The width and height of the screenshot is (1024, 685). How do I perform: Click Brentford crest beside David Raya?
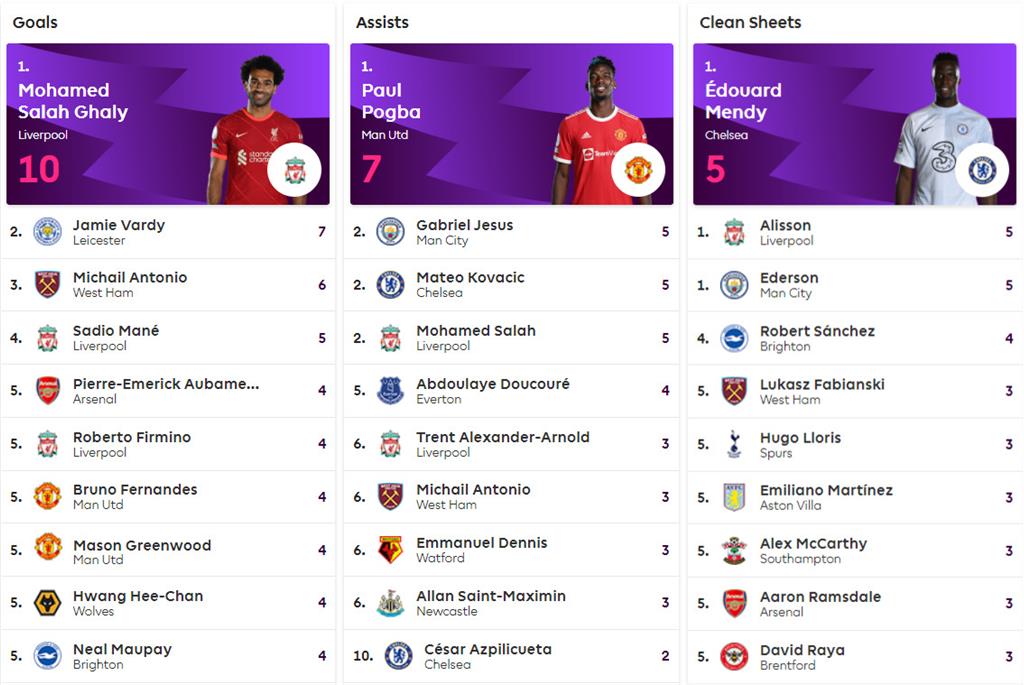coord(734,656)
